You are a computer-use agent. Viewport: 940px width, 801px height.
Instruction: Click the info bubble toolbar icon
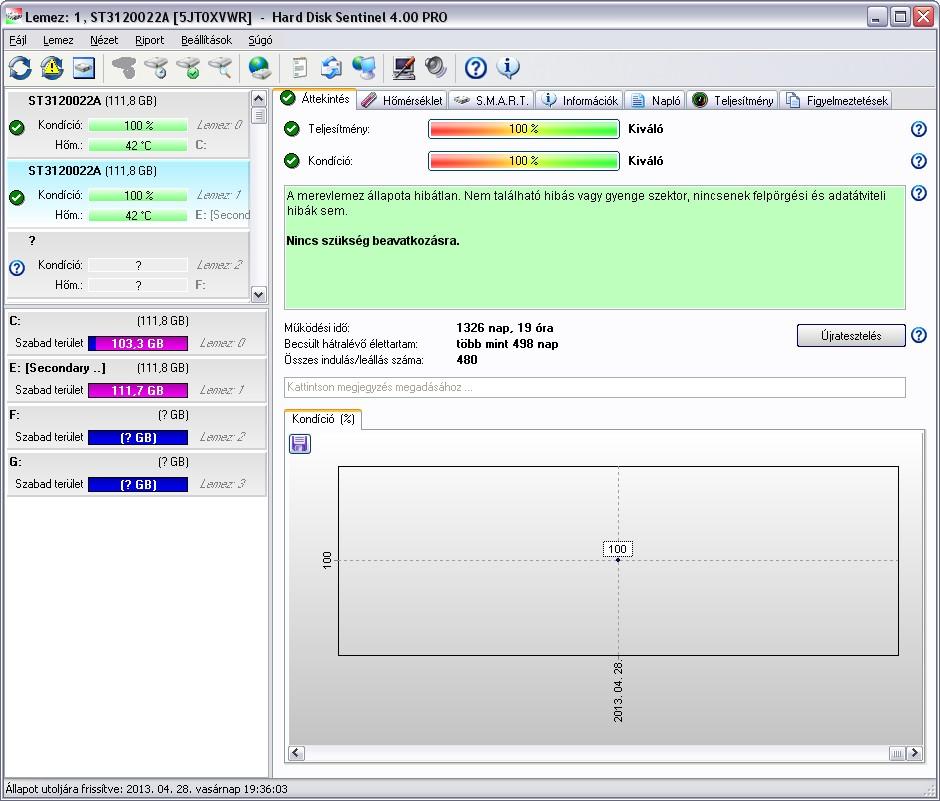(508, 68)
